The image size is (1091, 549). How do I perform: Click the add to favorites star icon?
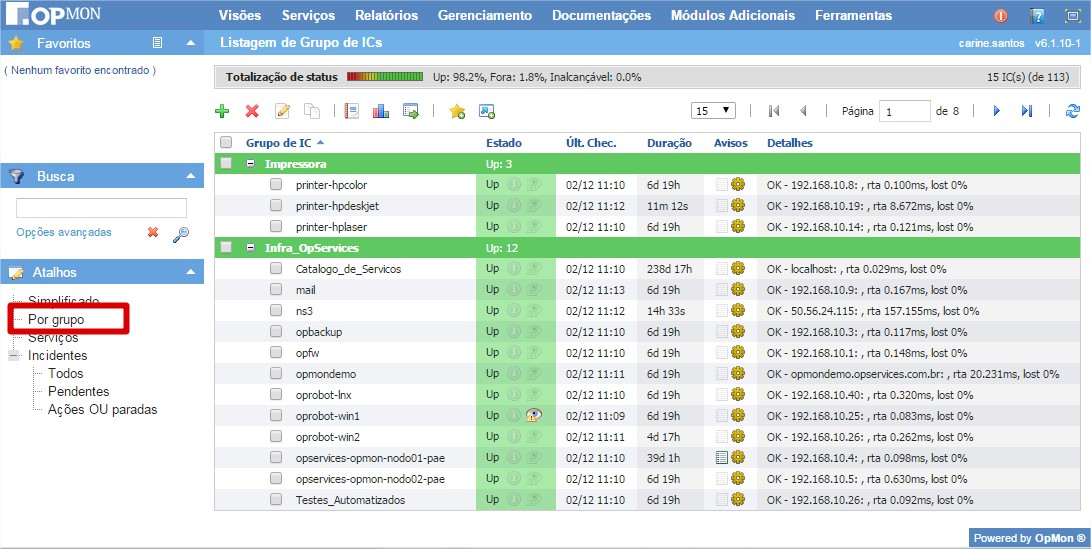[457, 111]
